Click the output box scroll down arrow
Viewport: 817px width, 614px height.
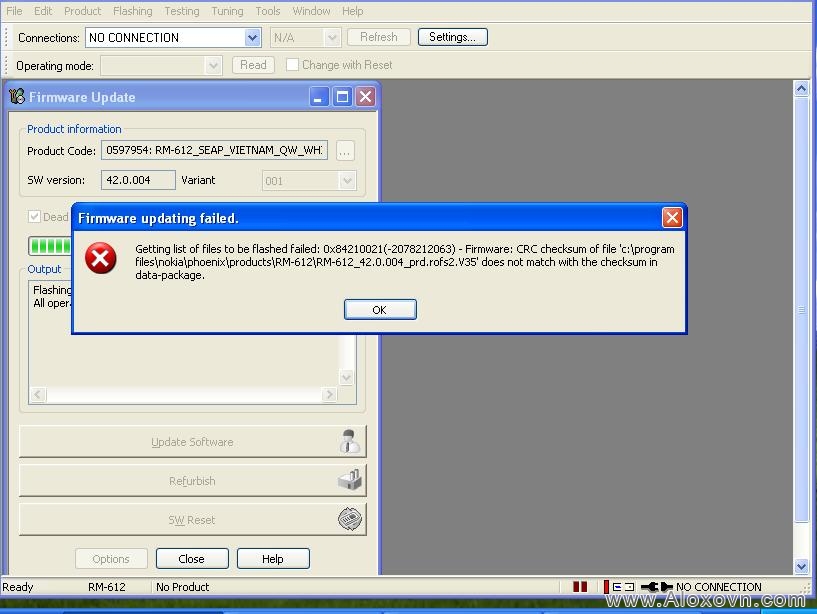(x=346, y=377)
